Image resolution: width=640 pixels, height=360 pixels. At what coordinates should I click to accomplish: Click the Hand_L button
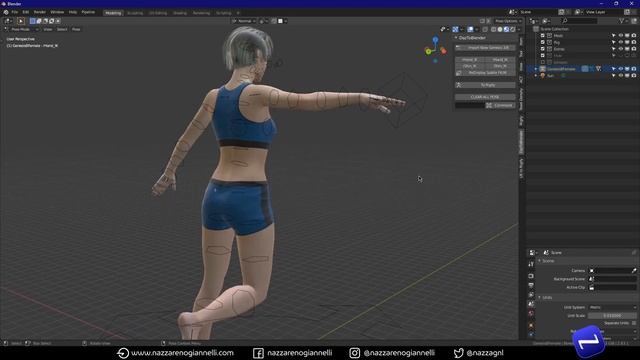coord(500,60)
